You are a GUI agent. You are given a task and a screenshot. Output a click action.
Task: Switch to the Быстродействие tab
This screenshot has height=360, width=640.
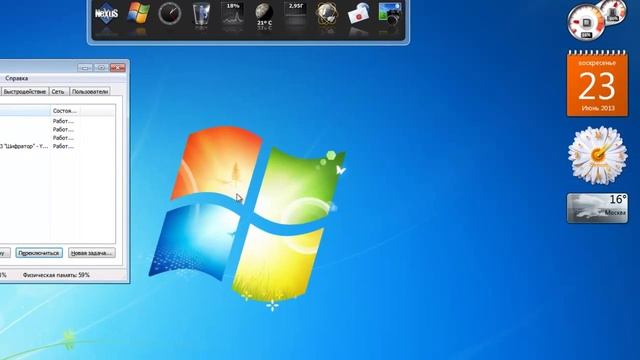pos(24,91)
